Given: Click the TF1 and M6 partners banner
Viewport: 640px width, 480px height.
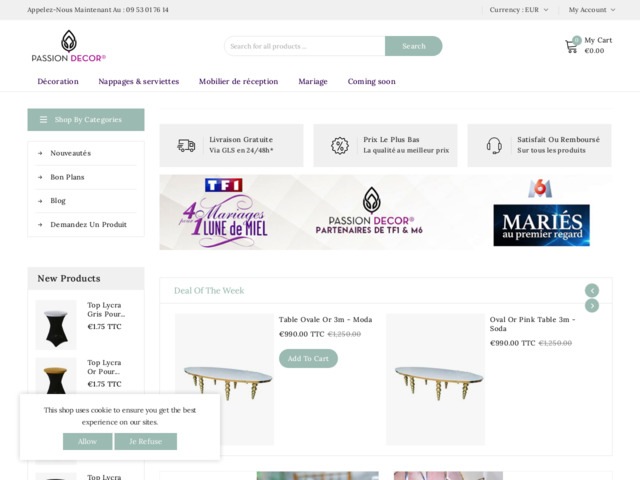Looking at the screenshot, I should point(386,212).
